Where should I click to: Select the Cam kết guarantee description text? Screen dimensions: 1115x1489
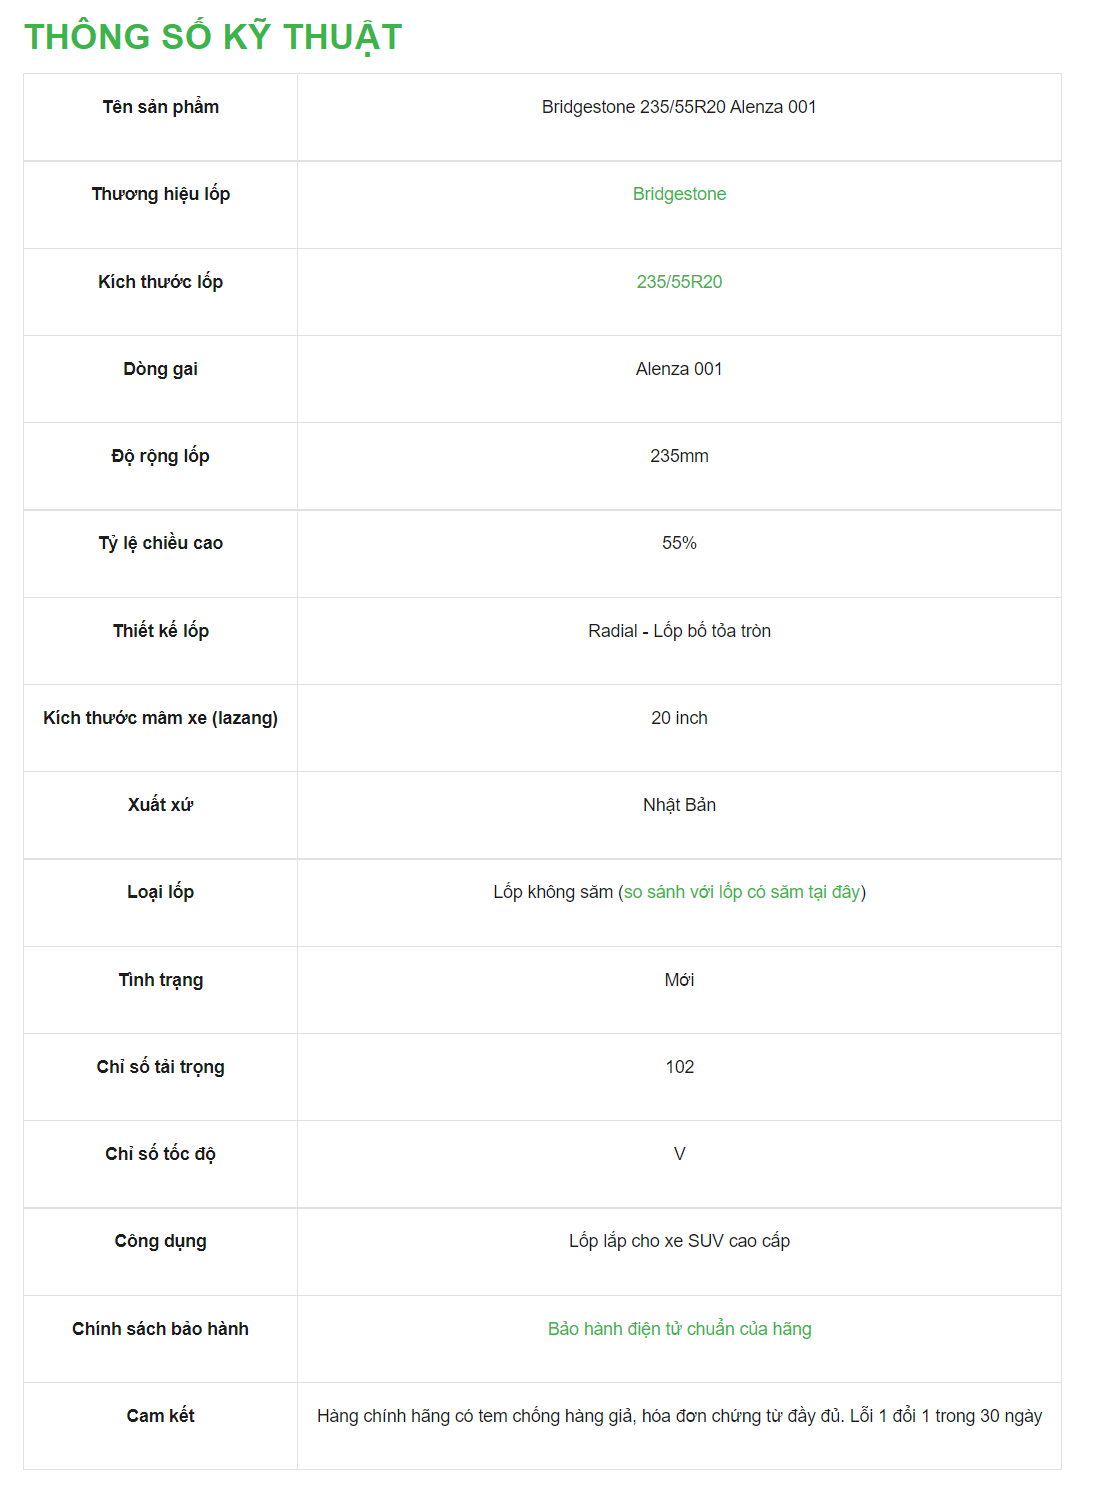point(679,1416)
